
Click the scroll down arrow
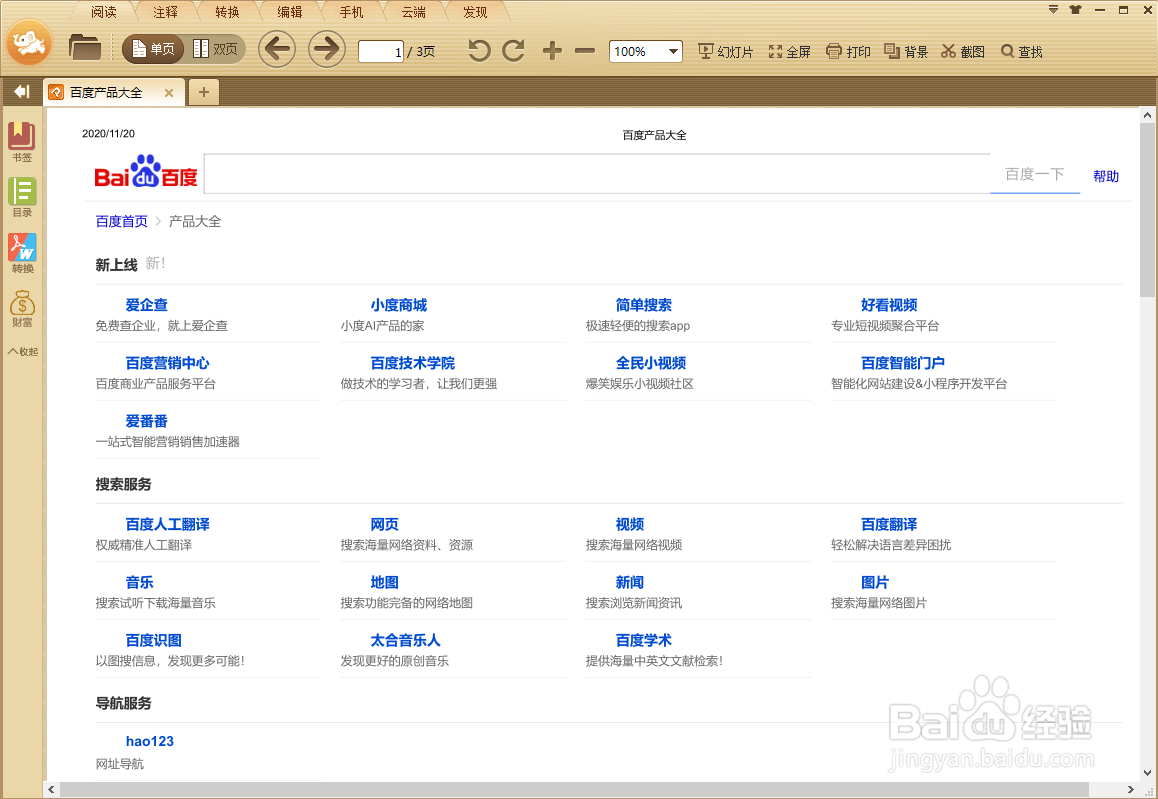1147,773
